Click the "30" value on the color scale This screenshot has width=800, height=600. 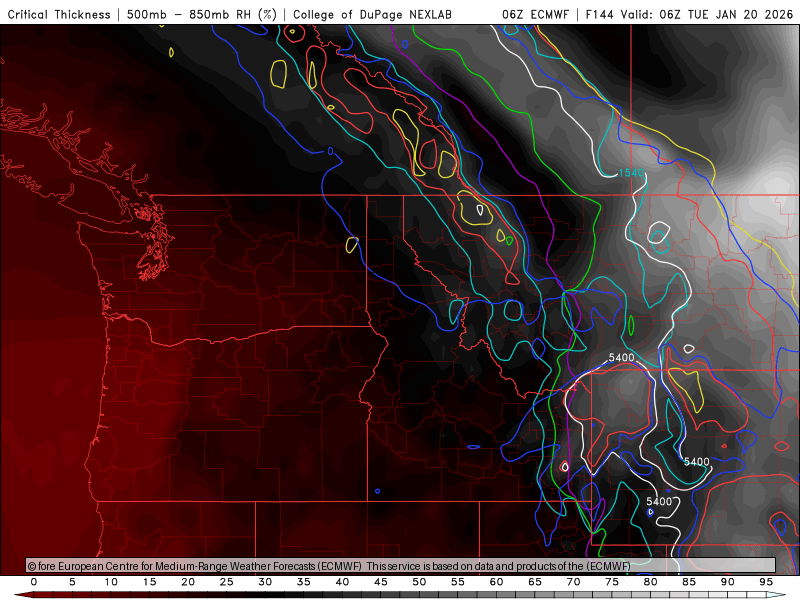click(x=265, y=582)
